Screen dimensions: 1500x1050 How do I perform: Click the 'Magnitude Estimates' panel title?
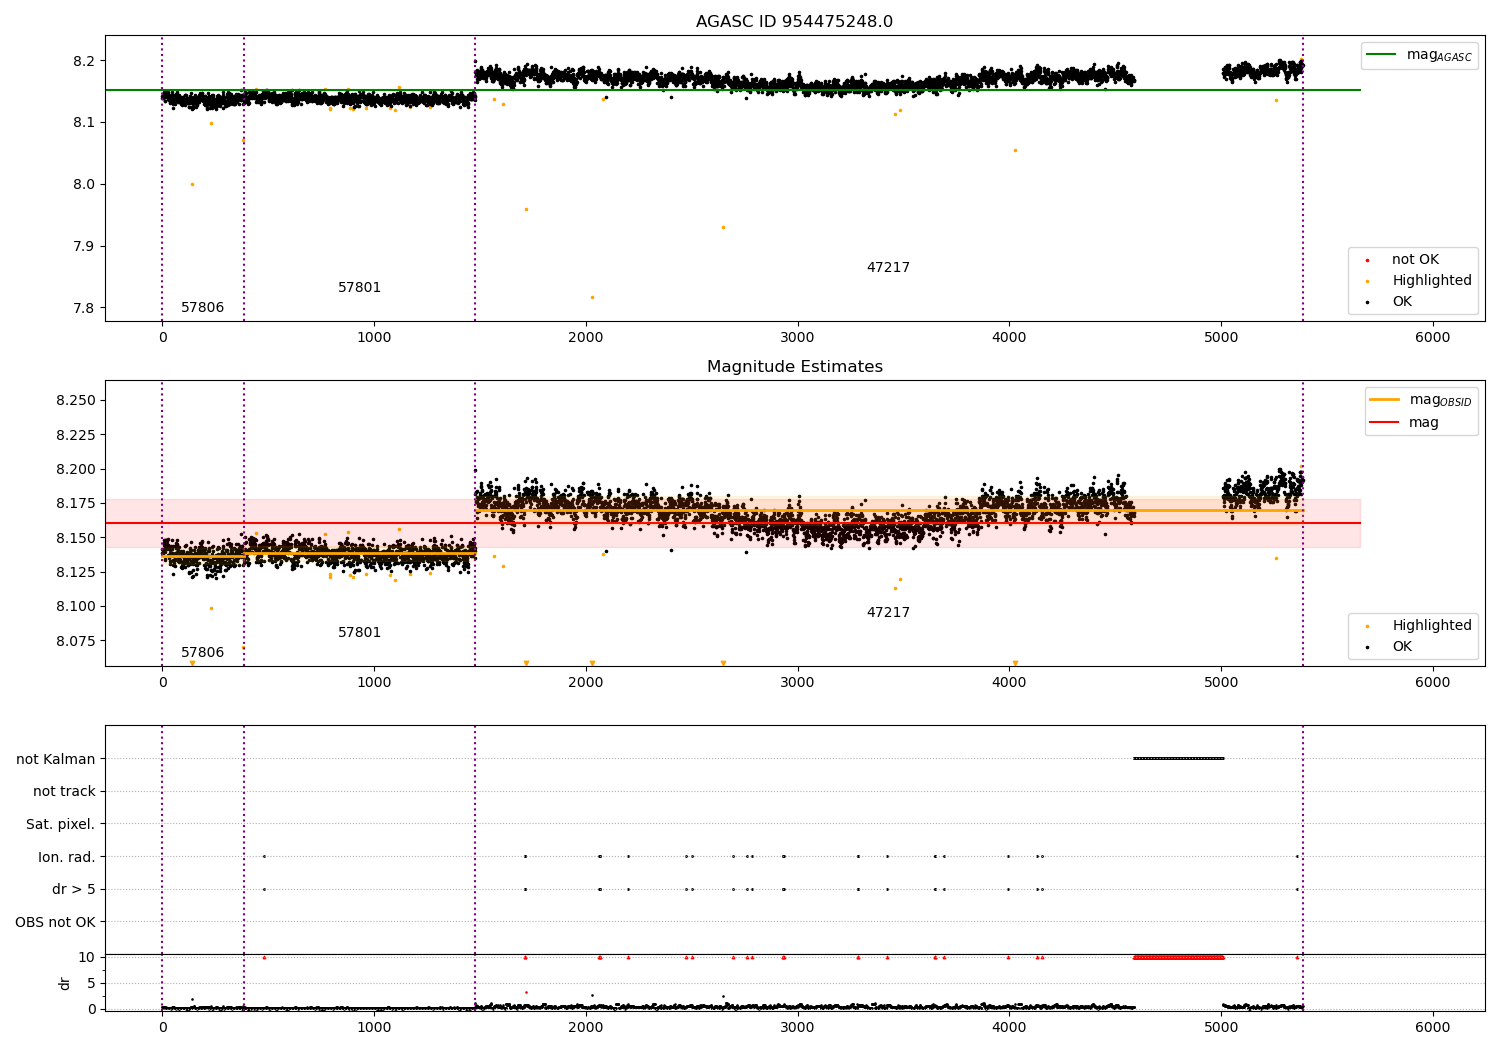[x=794, y=367]
